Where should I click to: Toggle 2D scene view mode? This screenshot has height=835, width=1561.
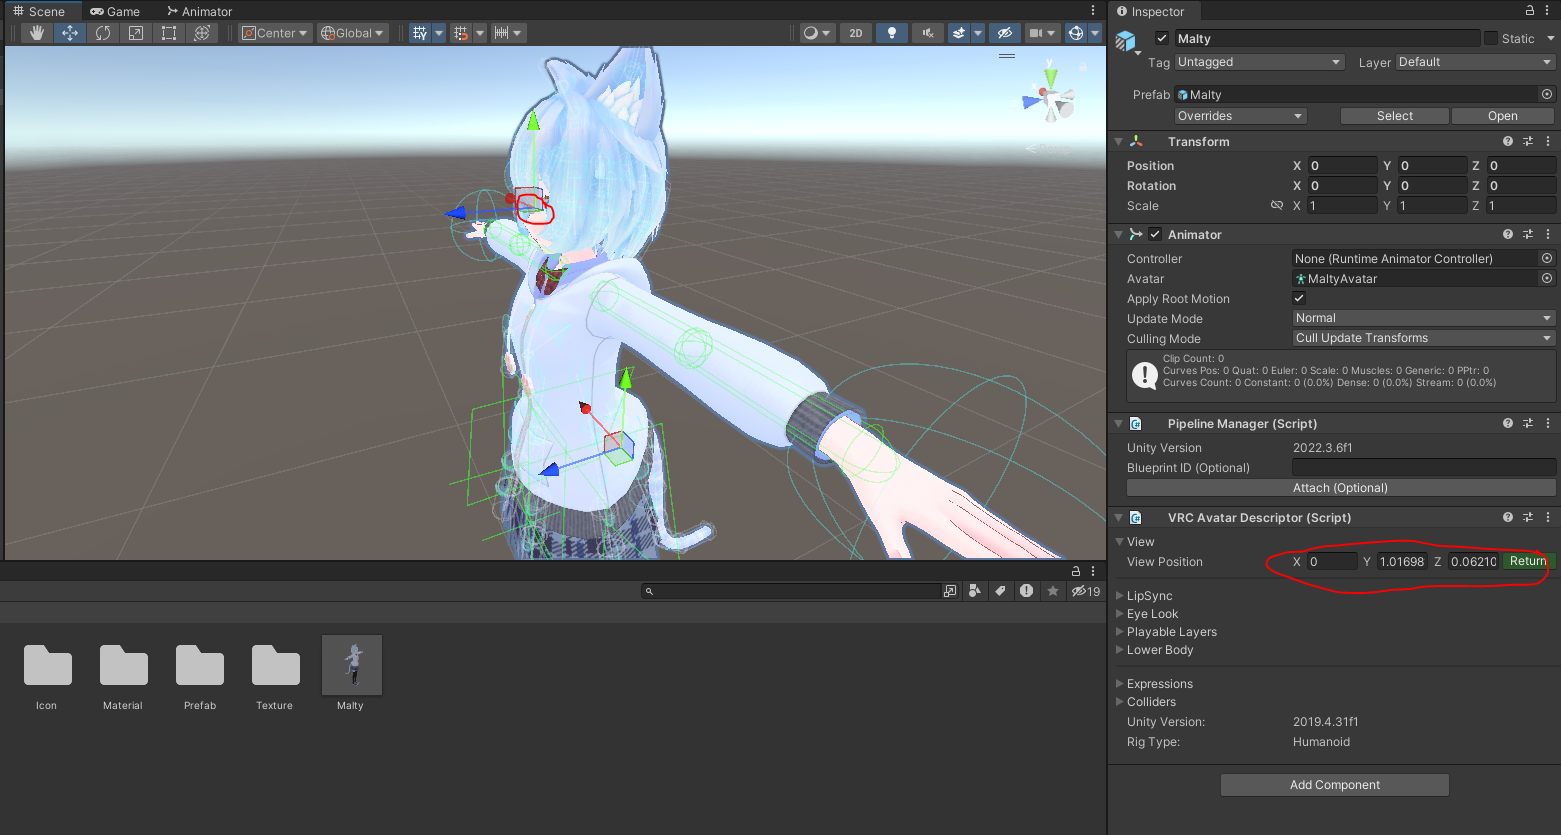(x=856, y=33)
